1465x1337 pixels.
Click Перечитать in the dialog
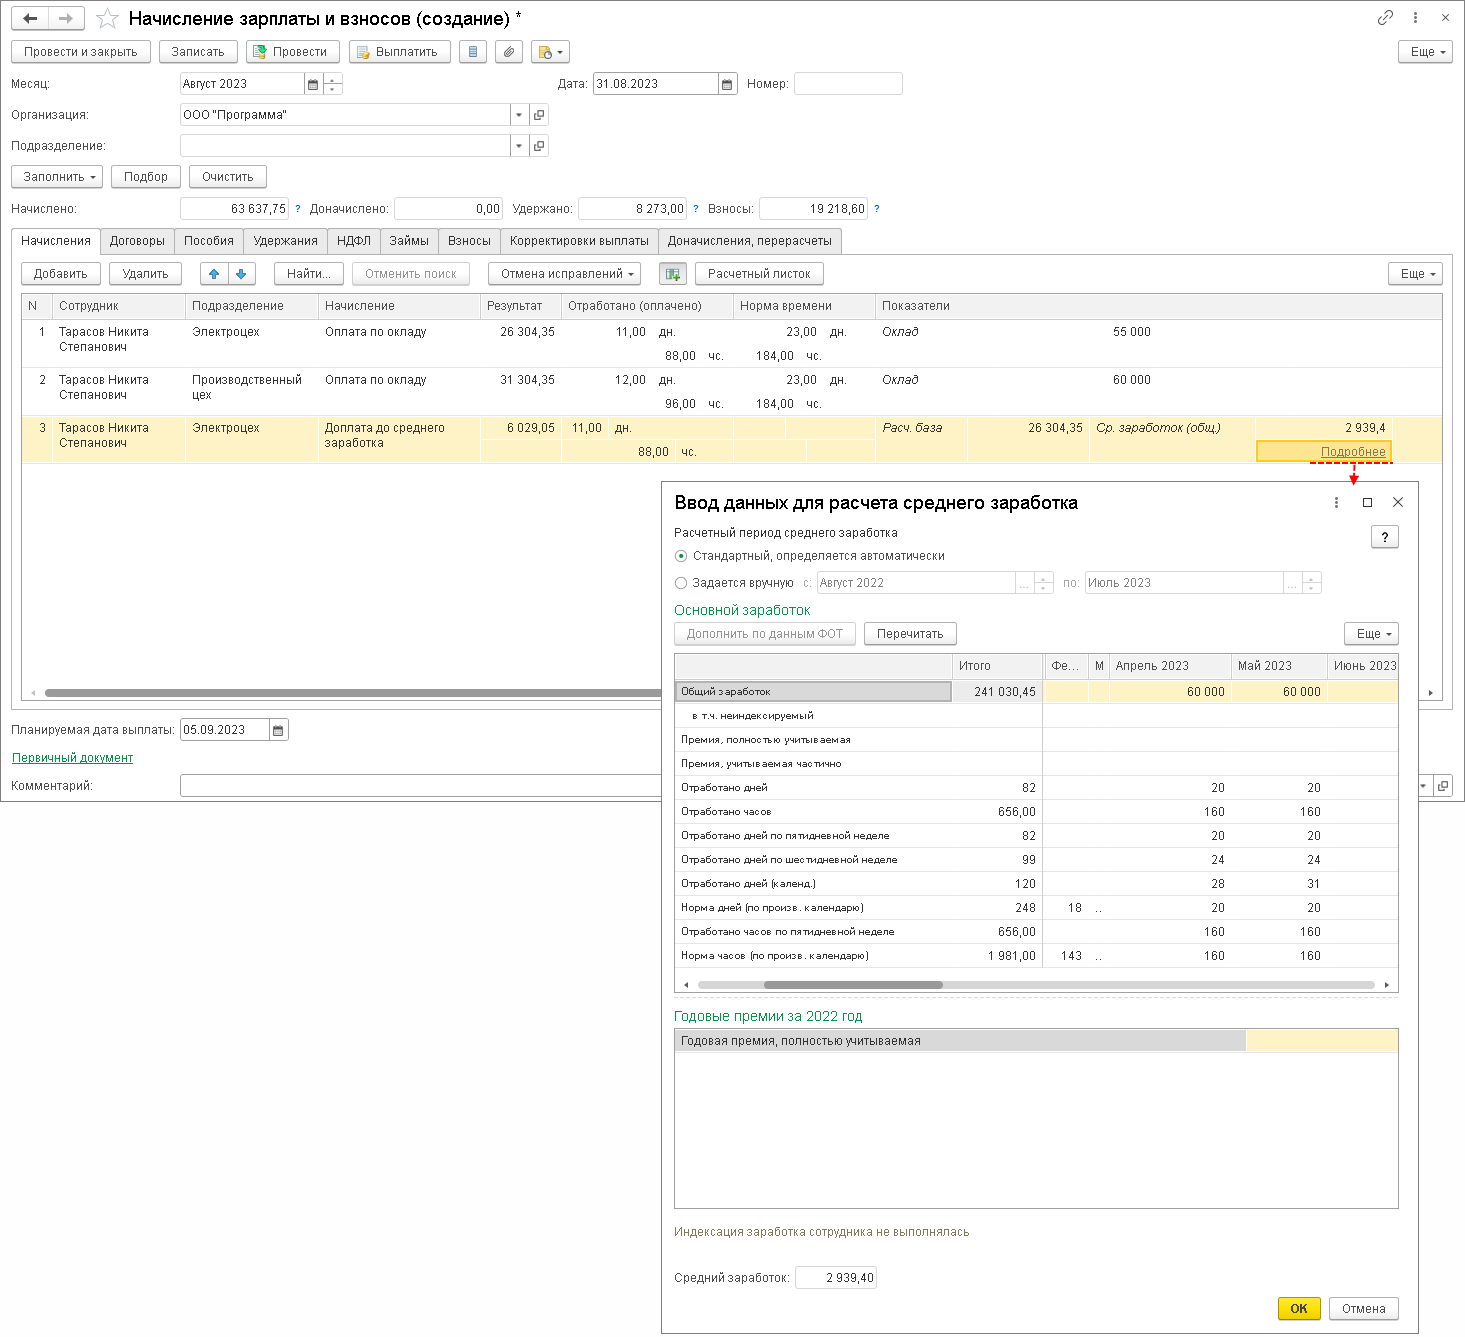pos(910,634)
